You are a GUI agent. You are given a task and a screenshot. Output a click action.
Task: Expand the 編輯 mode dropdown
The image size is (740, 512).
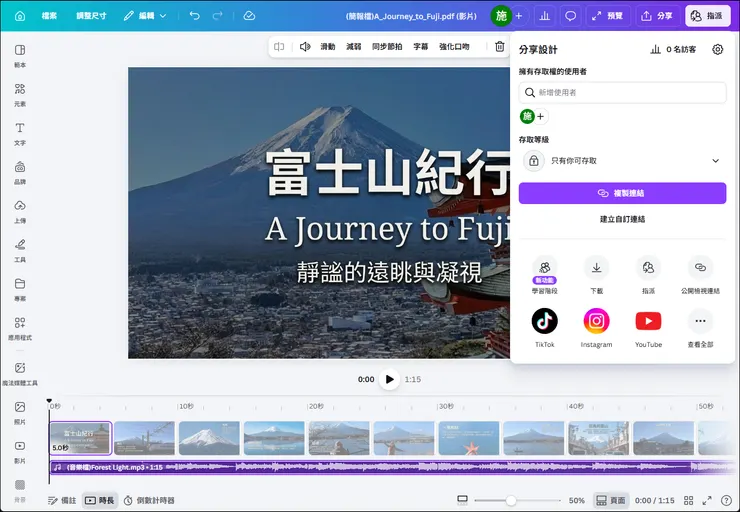(145, 16)
